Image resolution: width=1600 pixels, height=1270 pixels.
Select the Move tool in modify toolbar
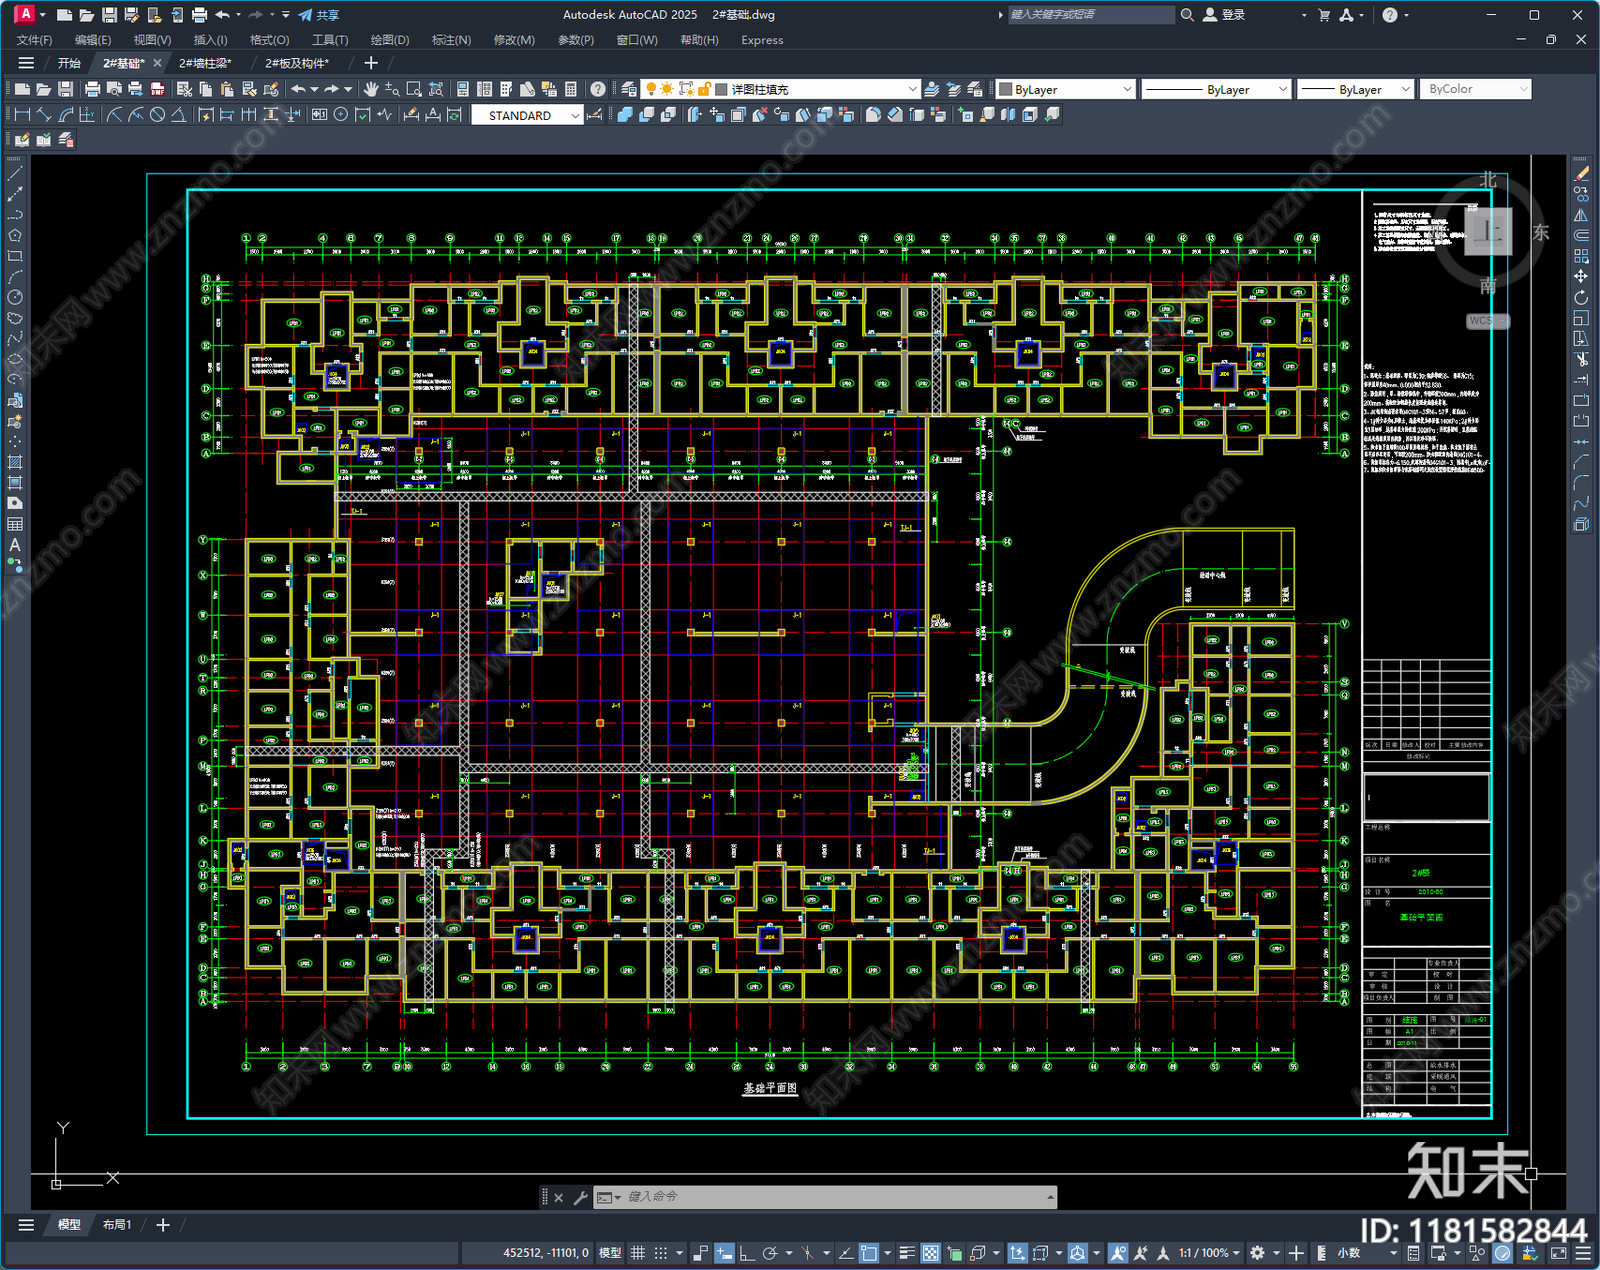1581,276
